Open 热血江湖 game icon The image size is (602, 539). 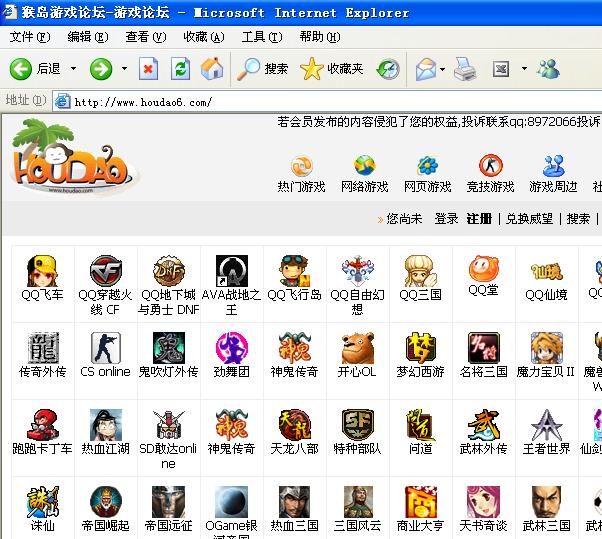tap(106, 425)
